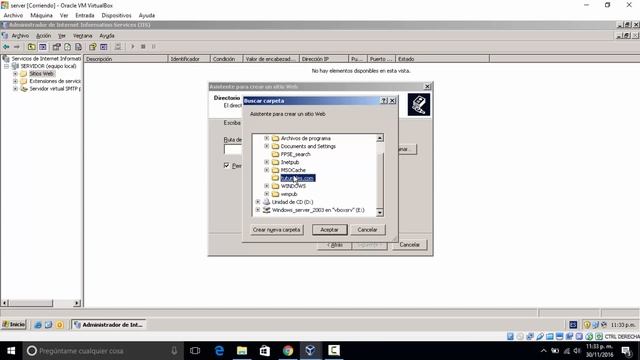
Task: Click the Export list toolbar icon
Action: click(78, 47)
